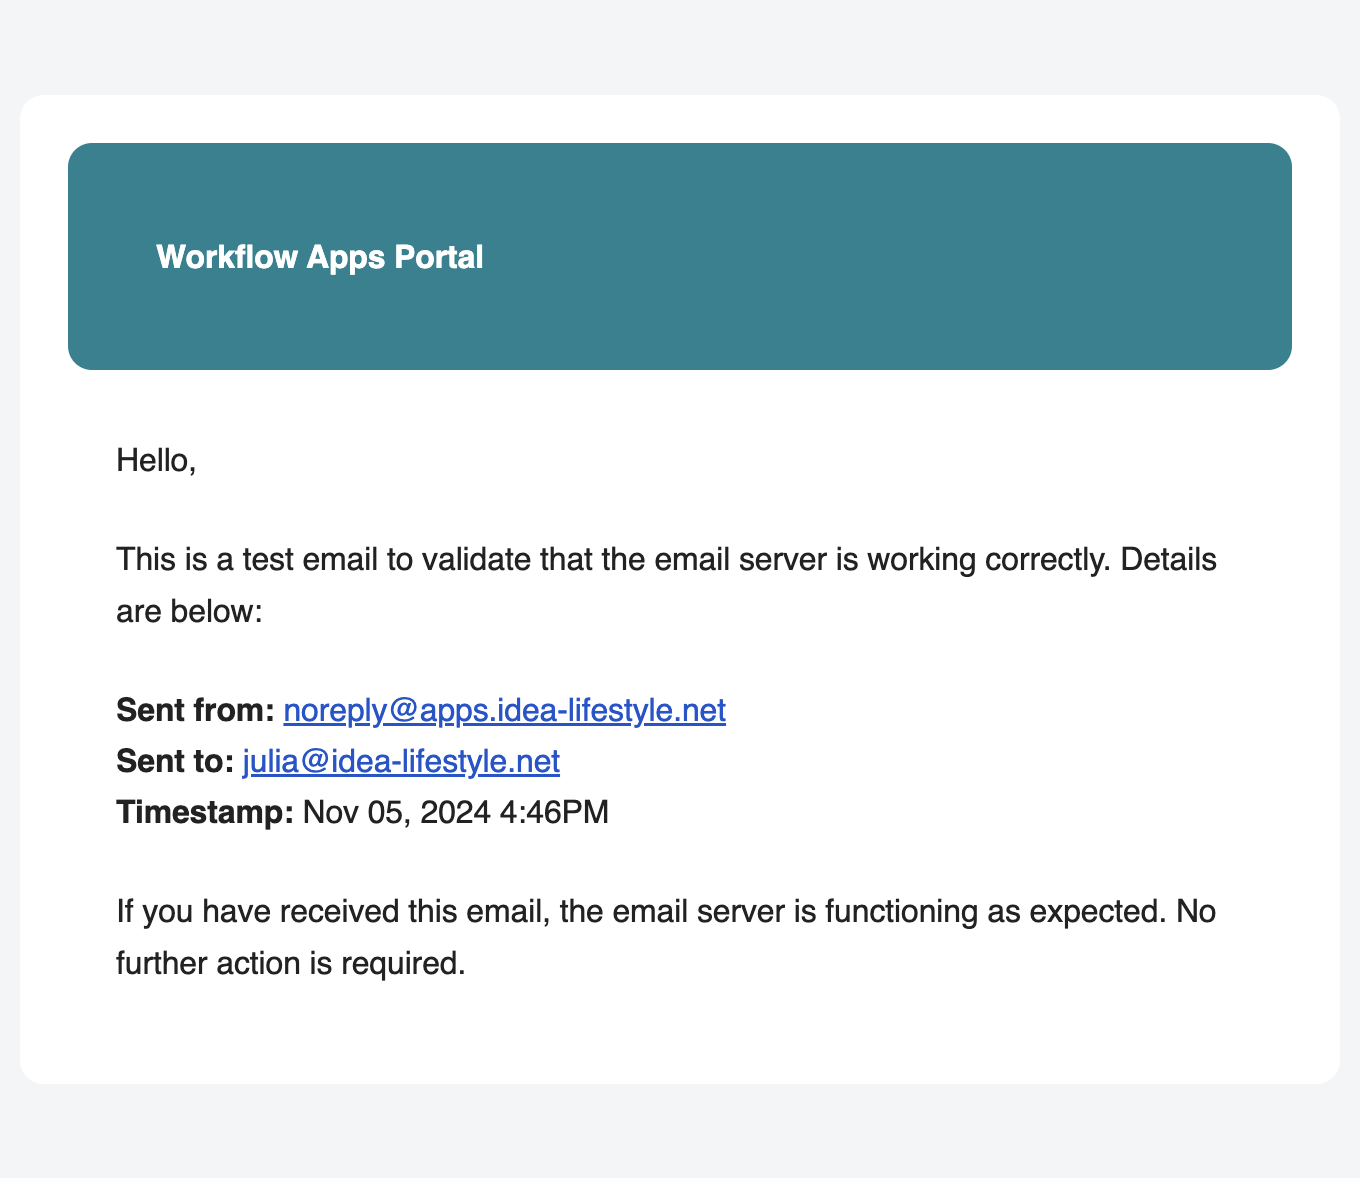Image resolution: width=1360 pixels, height=1178 pixels.
Task: Click the closing confirmation paragraph
Action: pyautogui.click(x=665, y=936)
